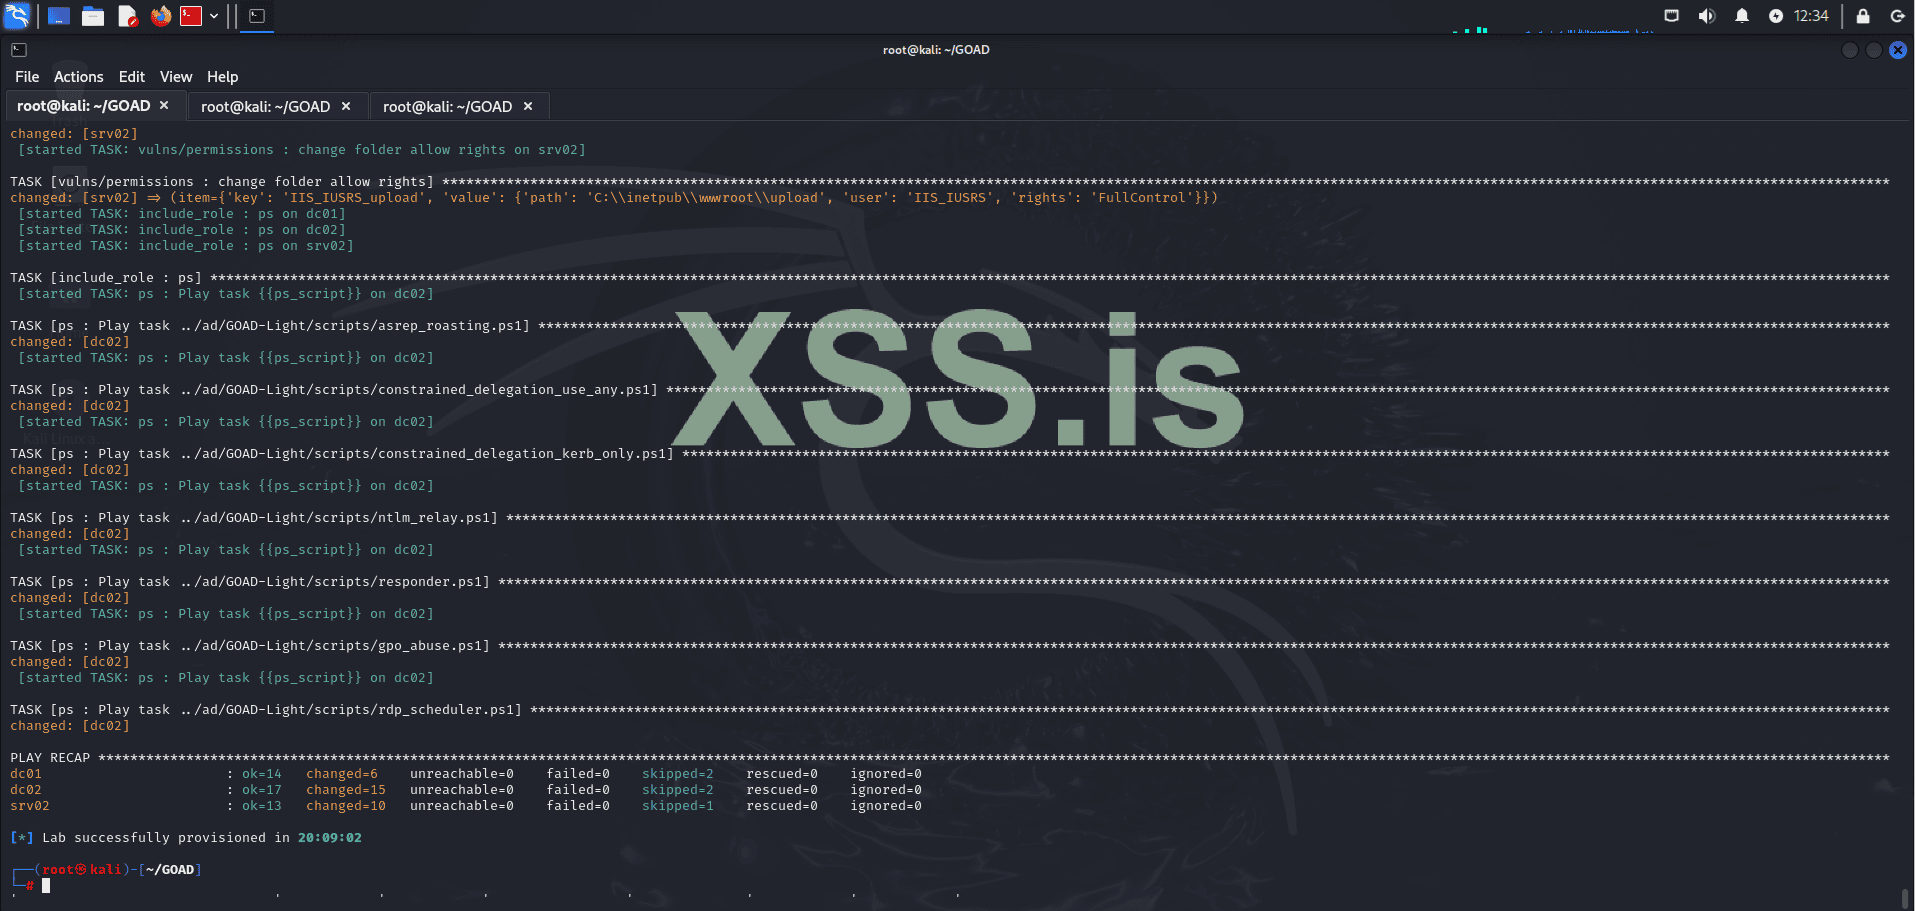Open the text editor from the taskbar
The width and height of the screenshot is (1915, 911).
[128, 16]
